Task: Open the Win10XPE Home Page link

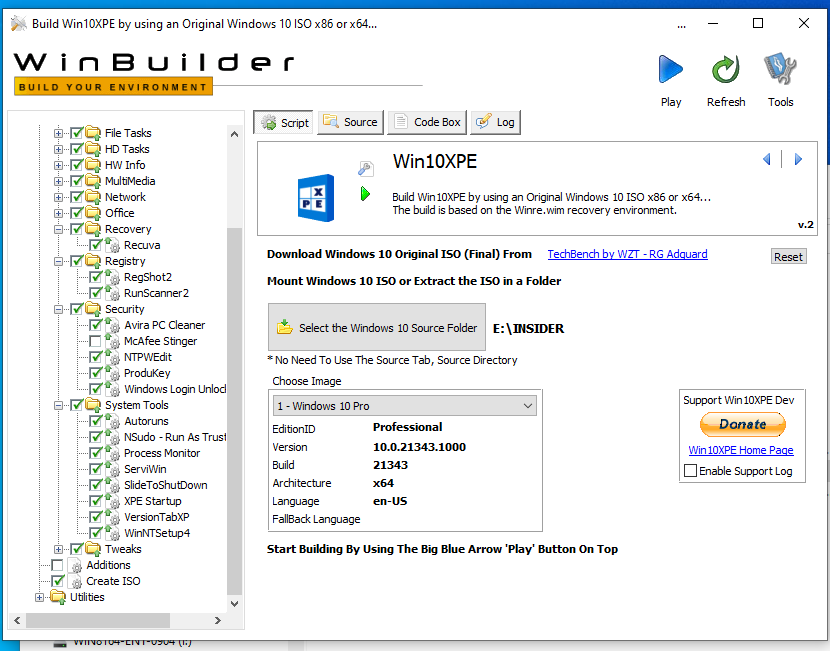Action: pos(741,450)
